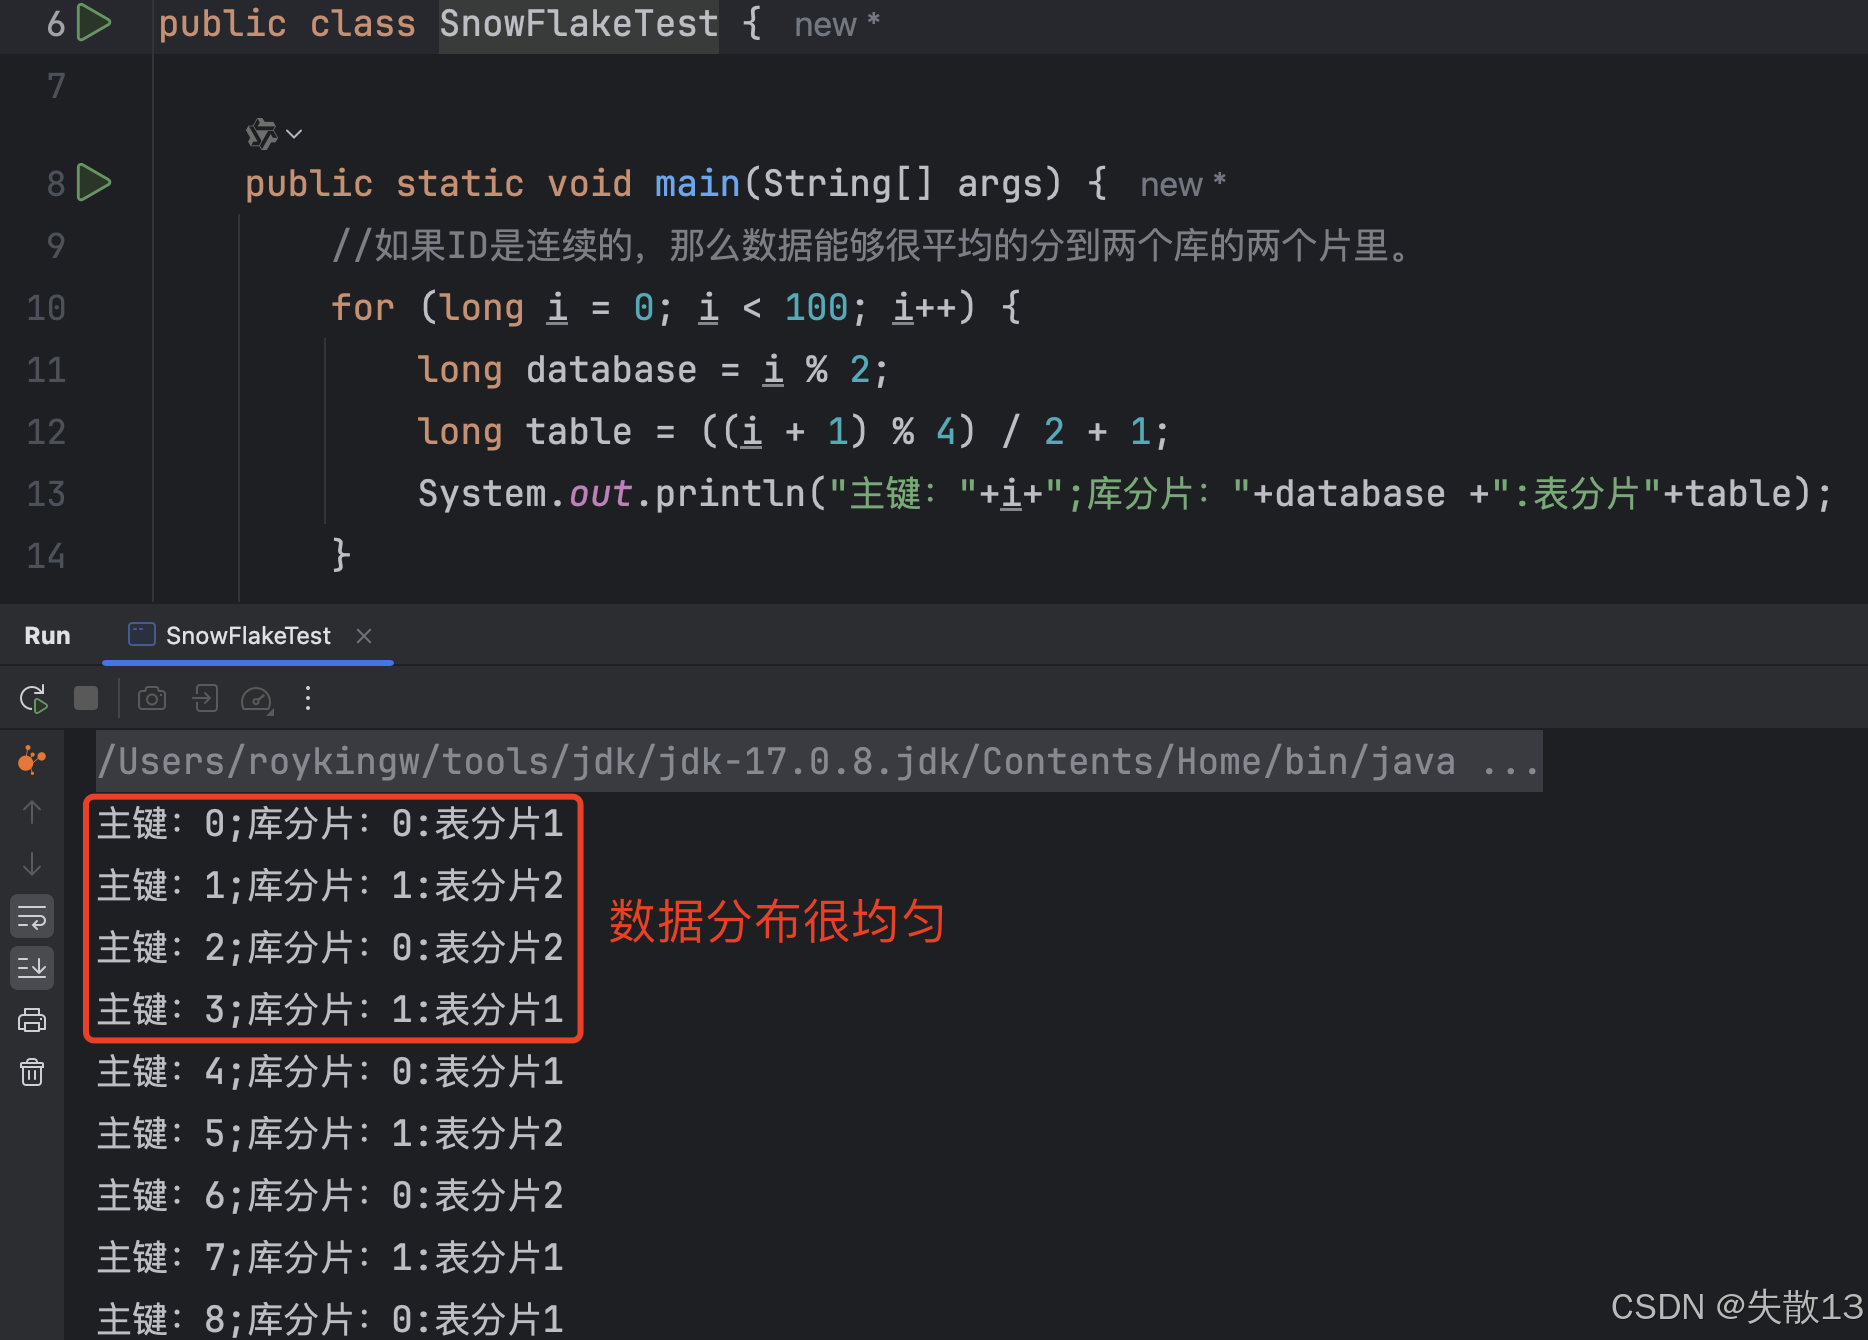Stop the running SnowFlakeTest process

86,698
